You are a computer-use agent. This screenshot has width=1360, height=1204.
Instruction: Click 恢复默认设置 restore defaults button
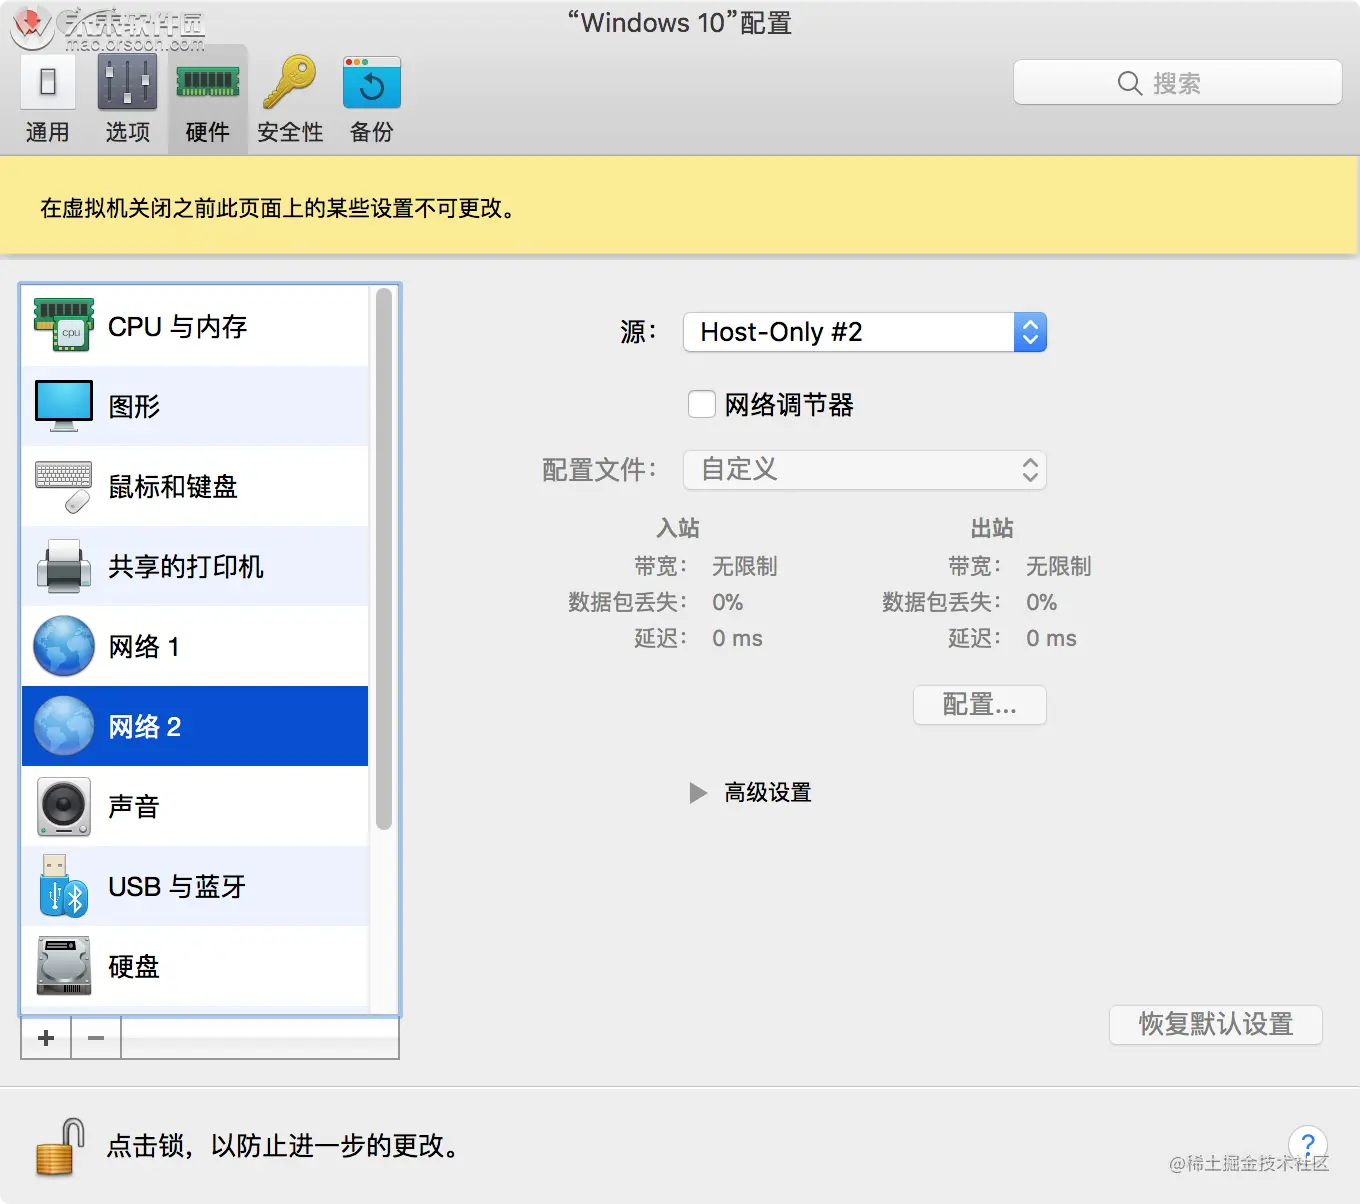[1216, 1025]
